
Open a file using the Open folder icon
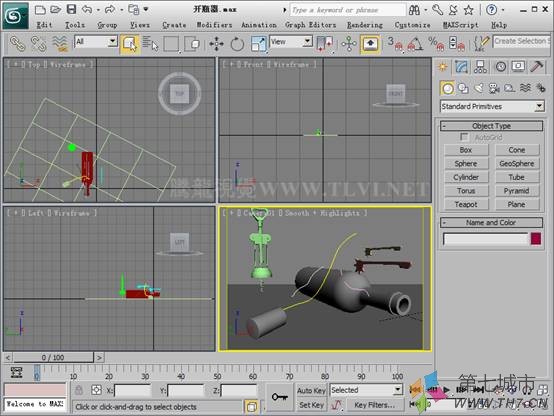pos(55,10)
